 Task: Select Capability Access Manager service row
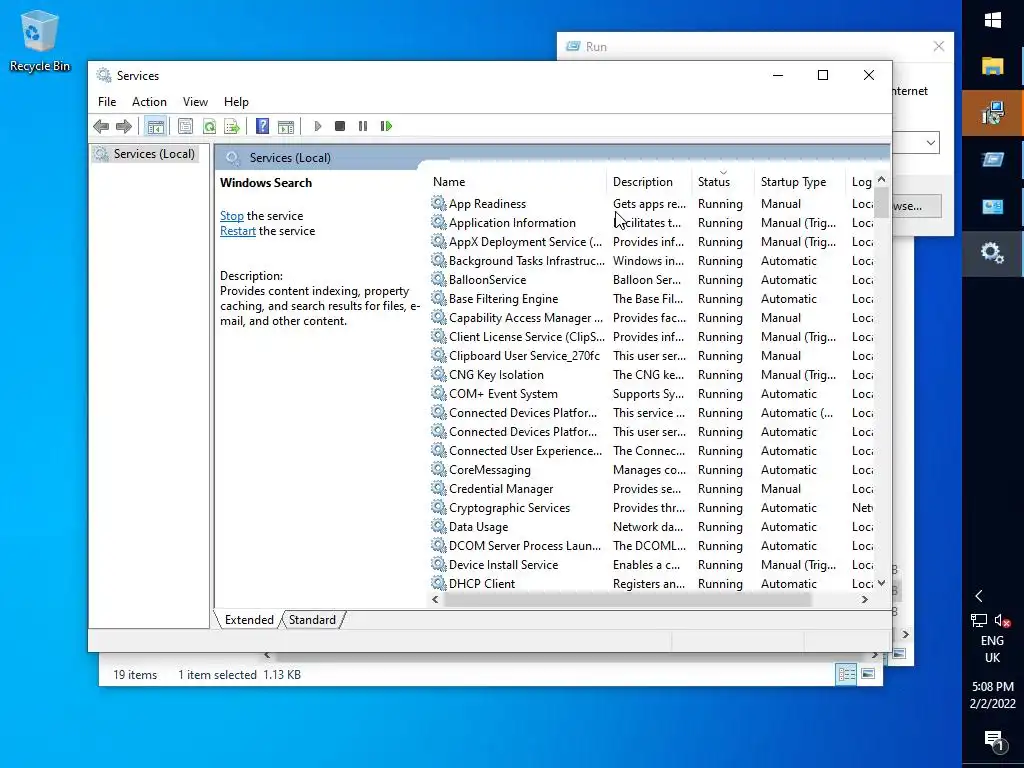(x=651, y=317)
